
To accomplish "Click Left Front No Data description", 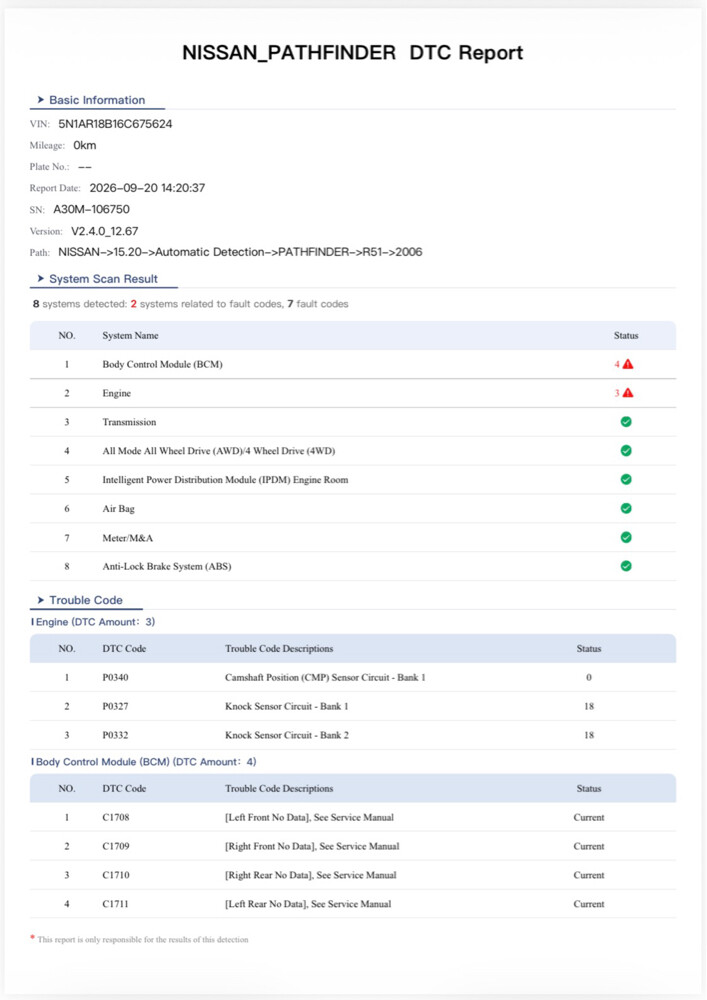I will (309, 818).
